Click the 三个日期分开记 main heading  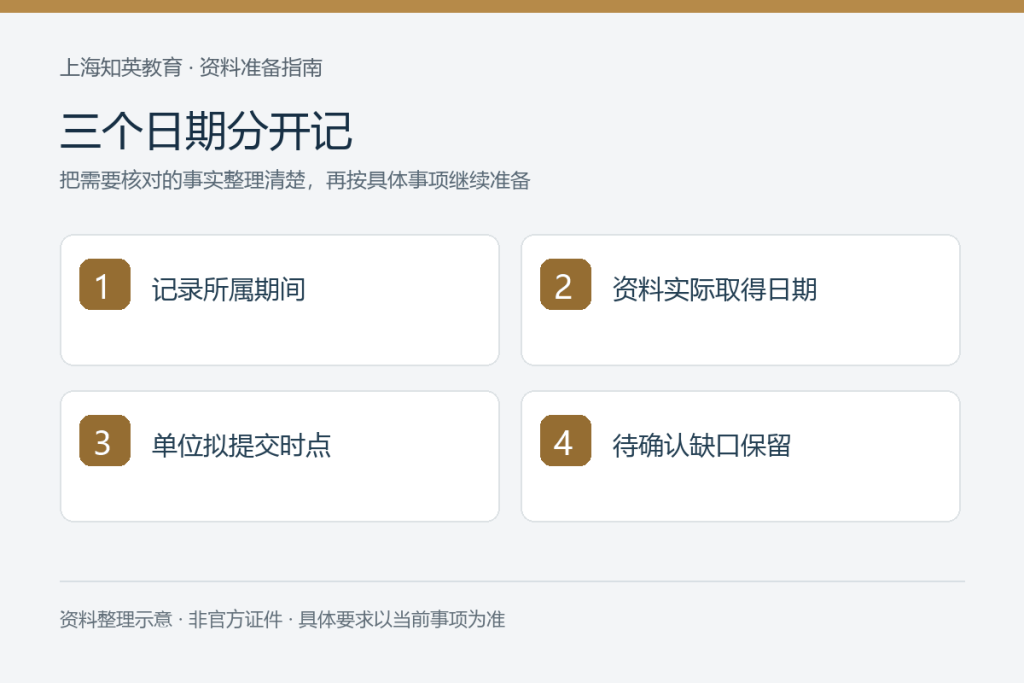(206, 131)
